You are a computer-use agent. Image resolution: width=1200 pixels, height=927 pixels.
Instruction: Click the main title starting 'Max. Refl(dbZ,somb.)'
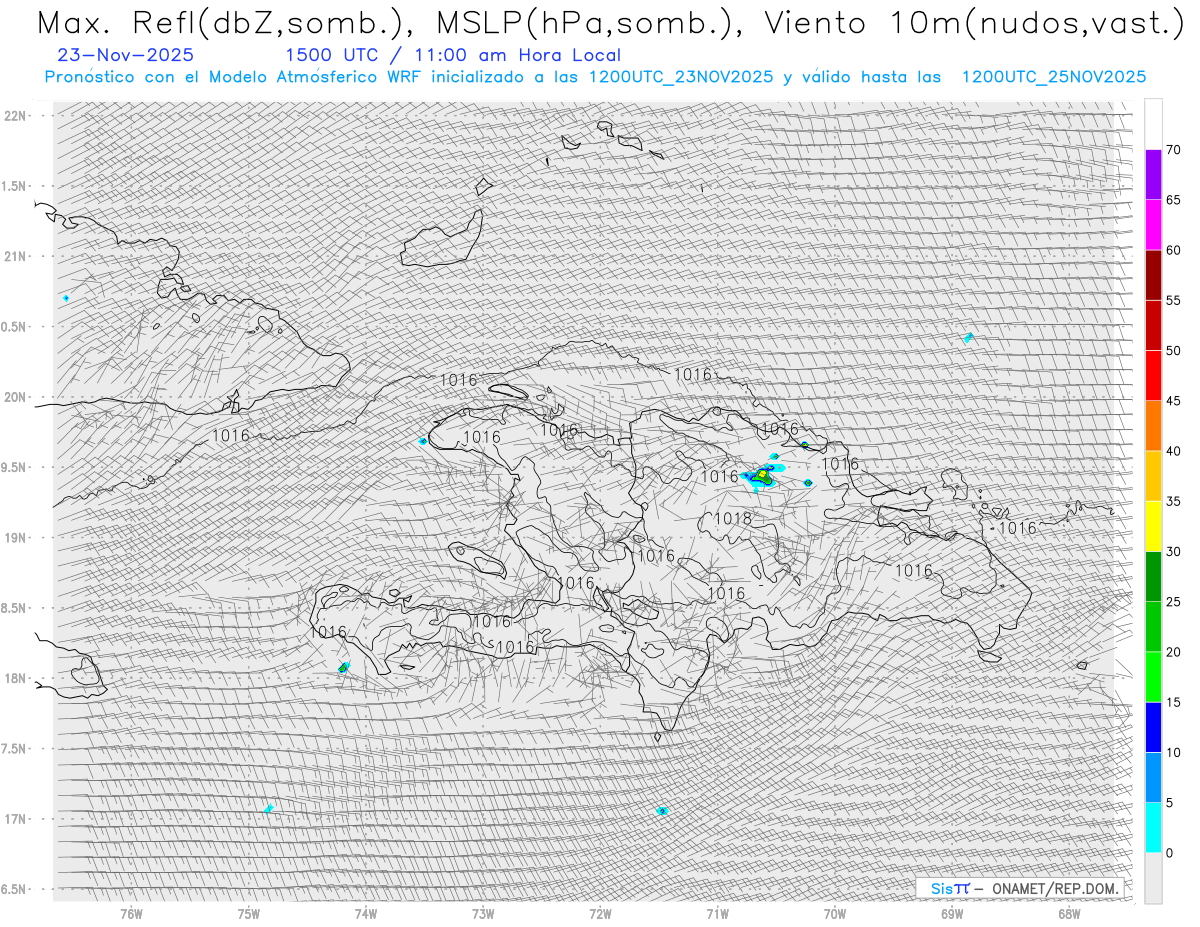[x=610, y=23]
